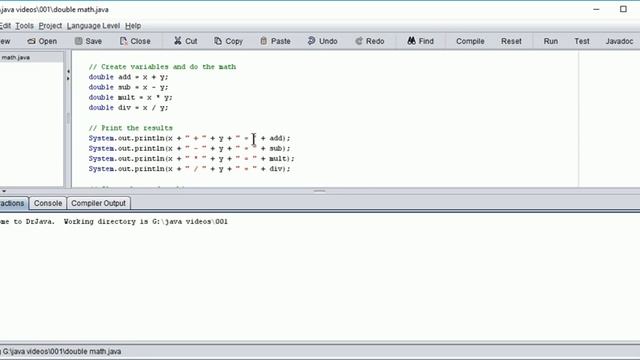Collapse editor pane with bottom-left arrow
Image resolution: width=640 pixels, height=360 pixels.
point(3,191)
